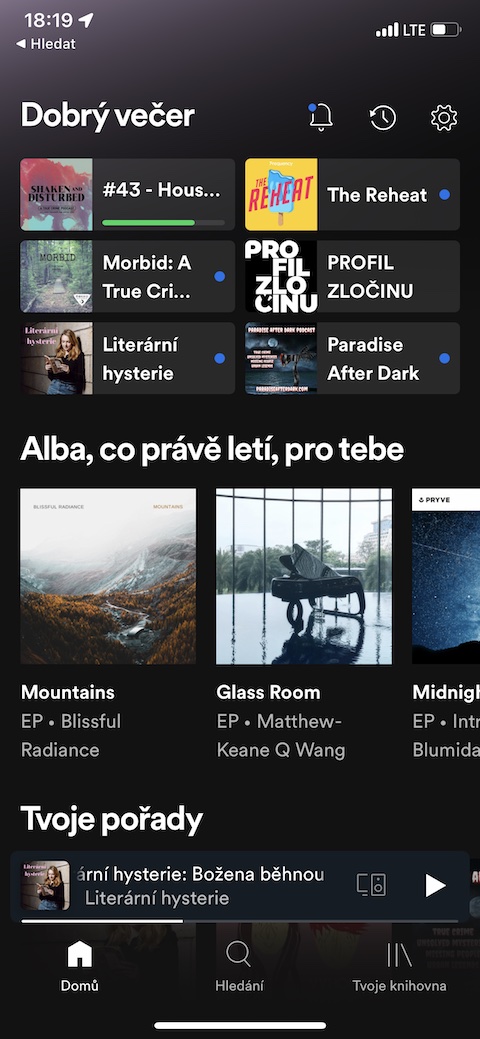Open the notifications bell icon
480x1039 pixels.
[x=321, y=117]
